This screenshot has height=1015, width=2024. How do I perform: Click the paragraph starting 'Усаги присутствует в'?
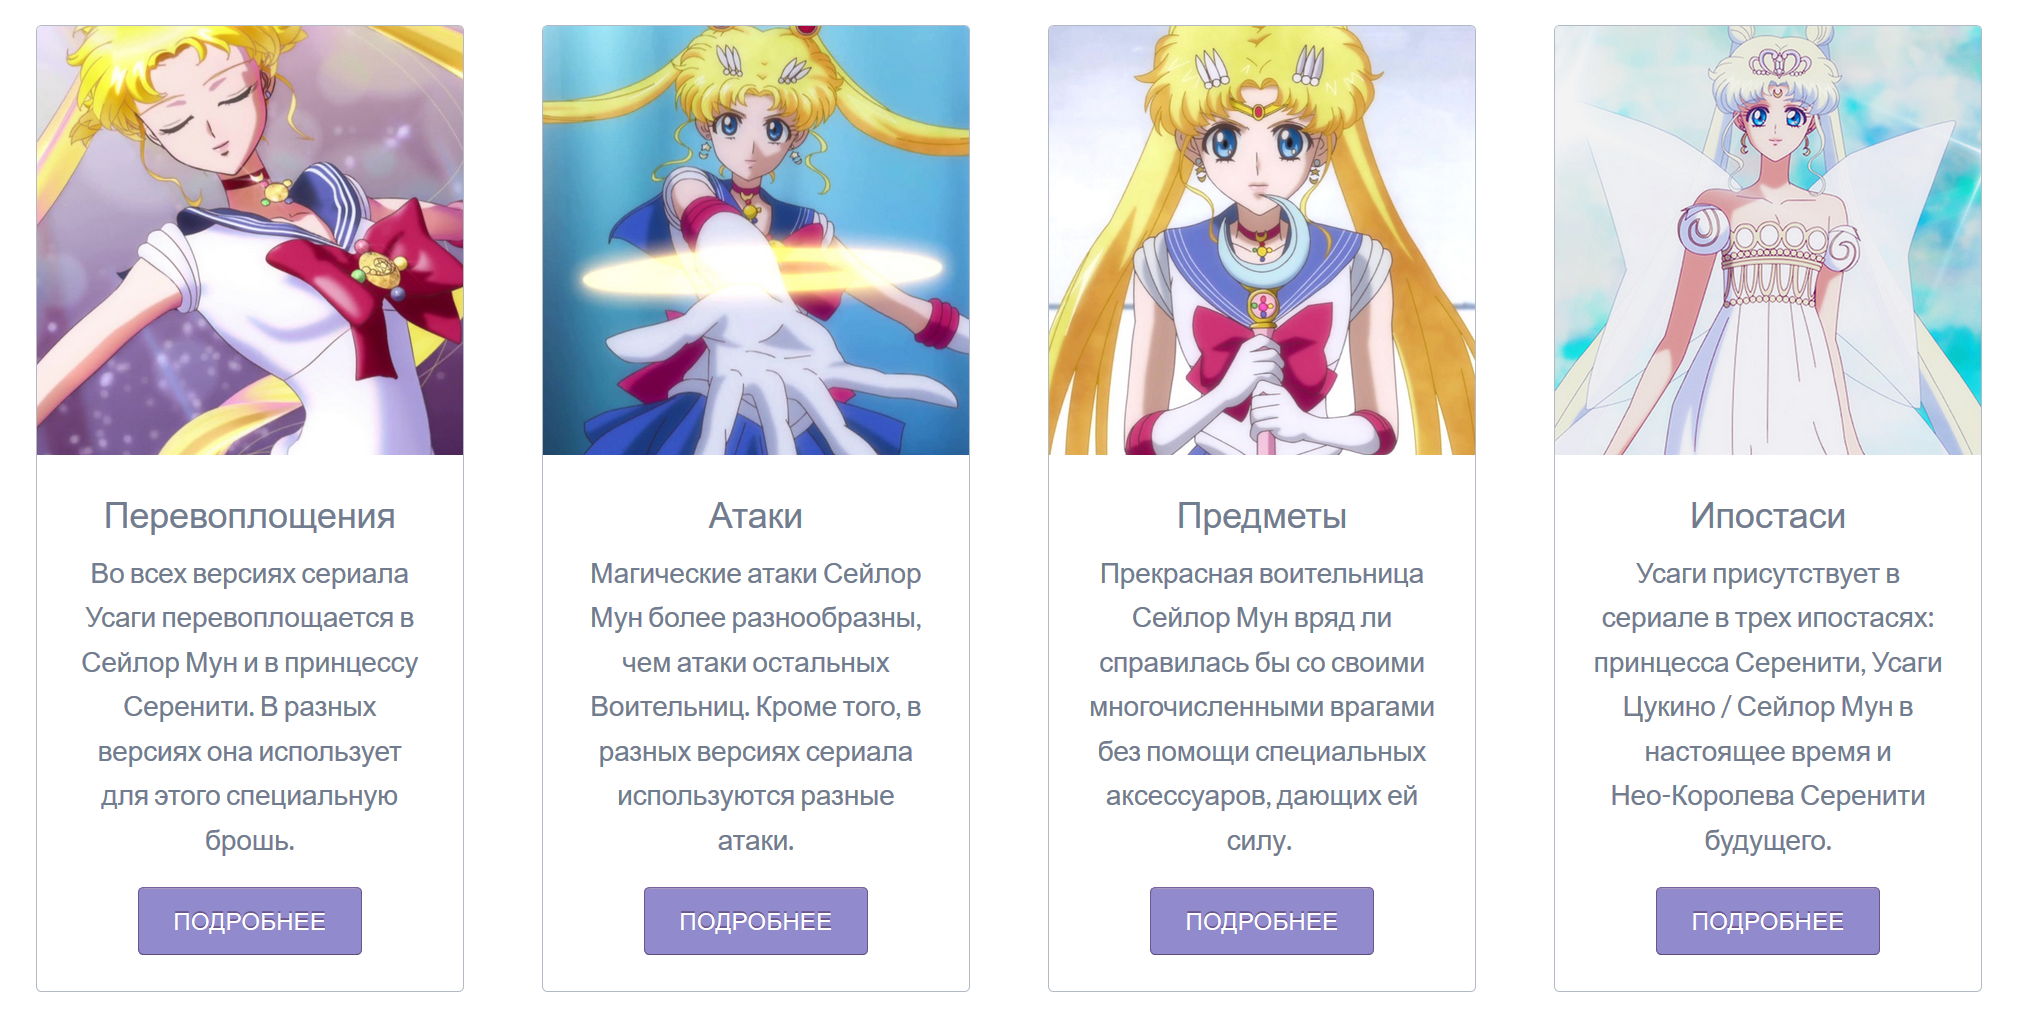[1768, 707]
